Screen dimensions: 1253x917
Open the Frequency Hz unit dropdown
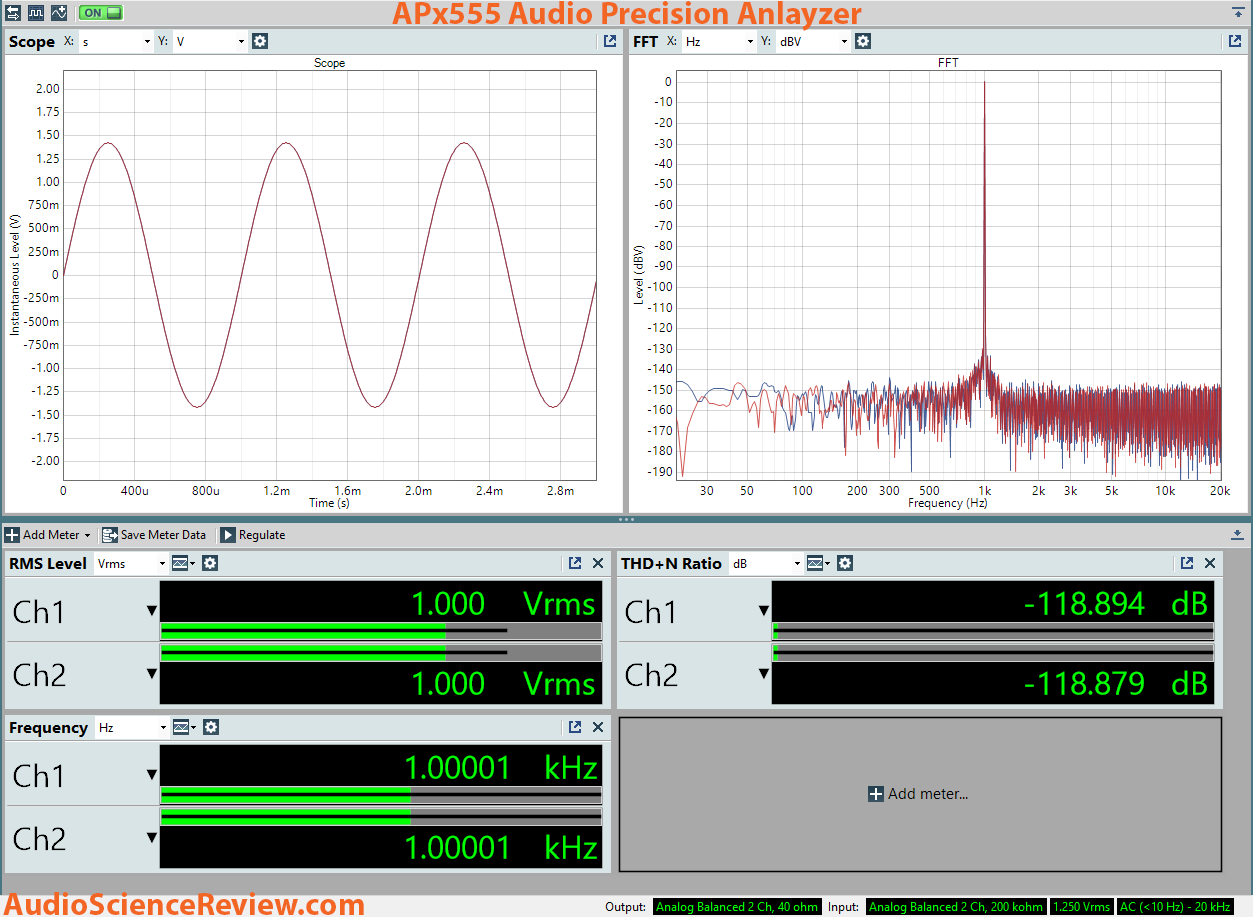131,728
